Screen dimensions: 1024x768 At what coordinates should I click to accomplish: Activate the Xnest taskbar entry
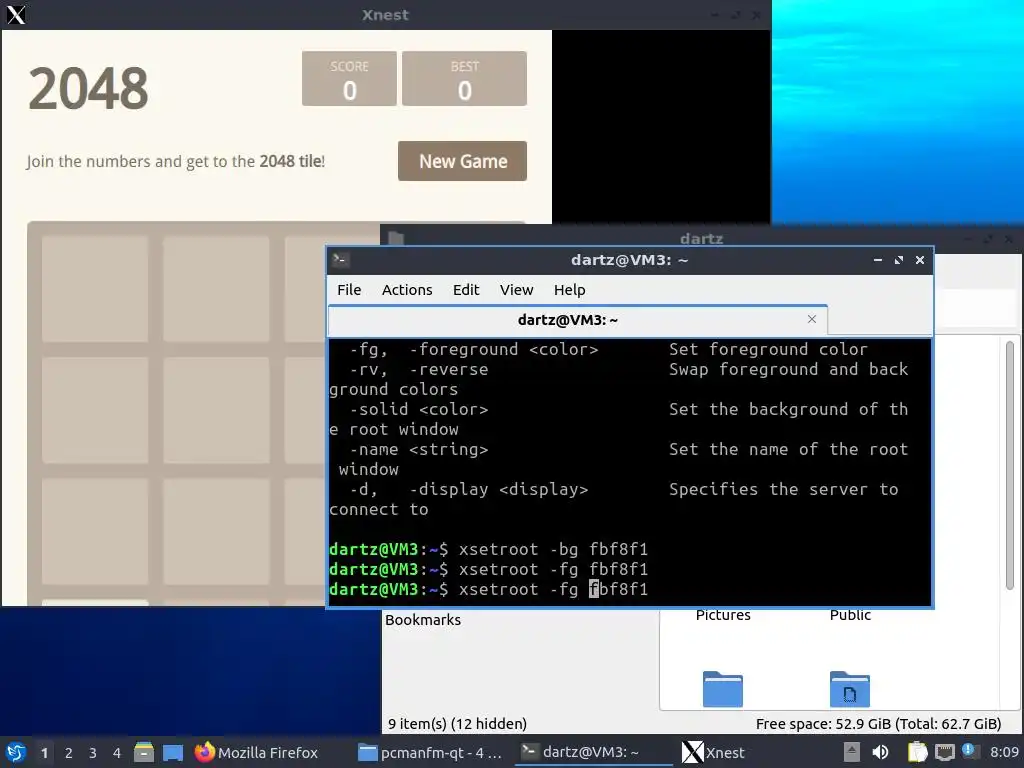[x=713, y=752]
